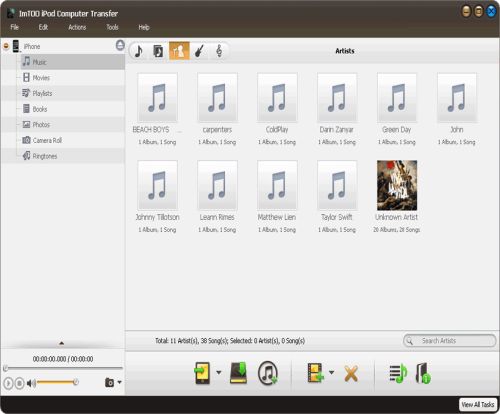Mute the player volume speaker
500x414 pixels.
31,383
